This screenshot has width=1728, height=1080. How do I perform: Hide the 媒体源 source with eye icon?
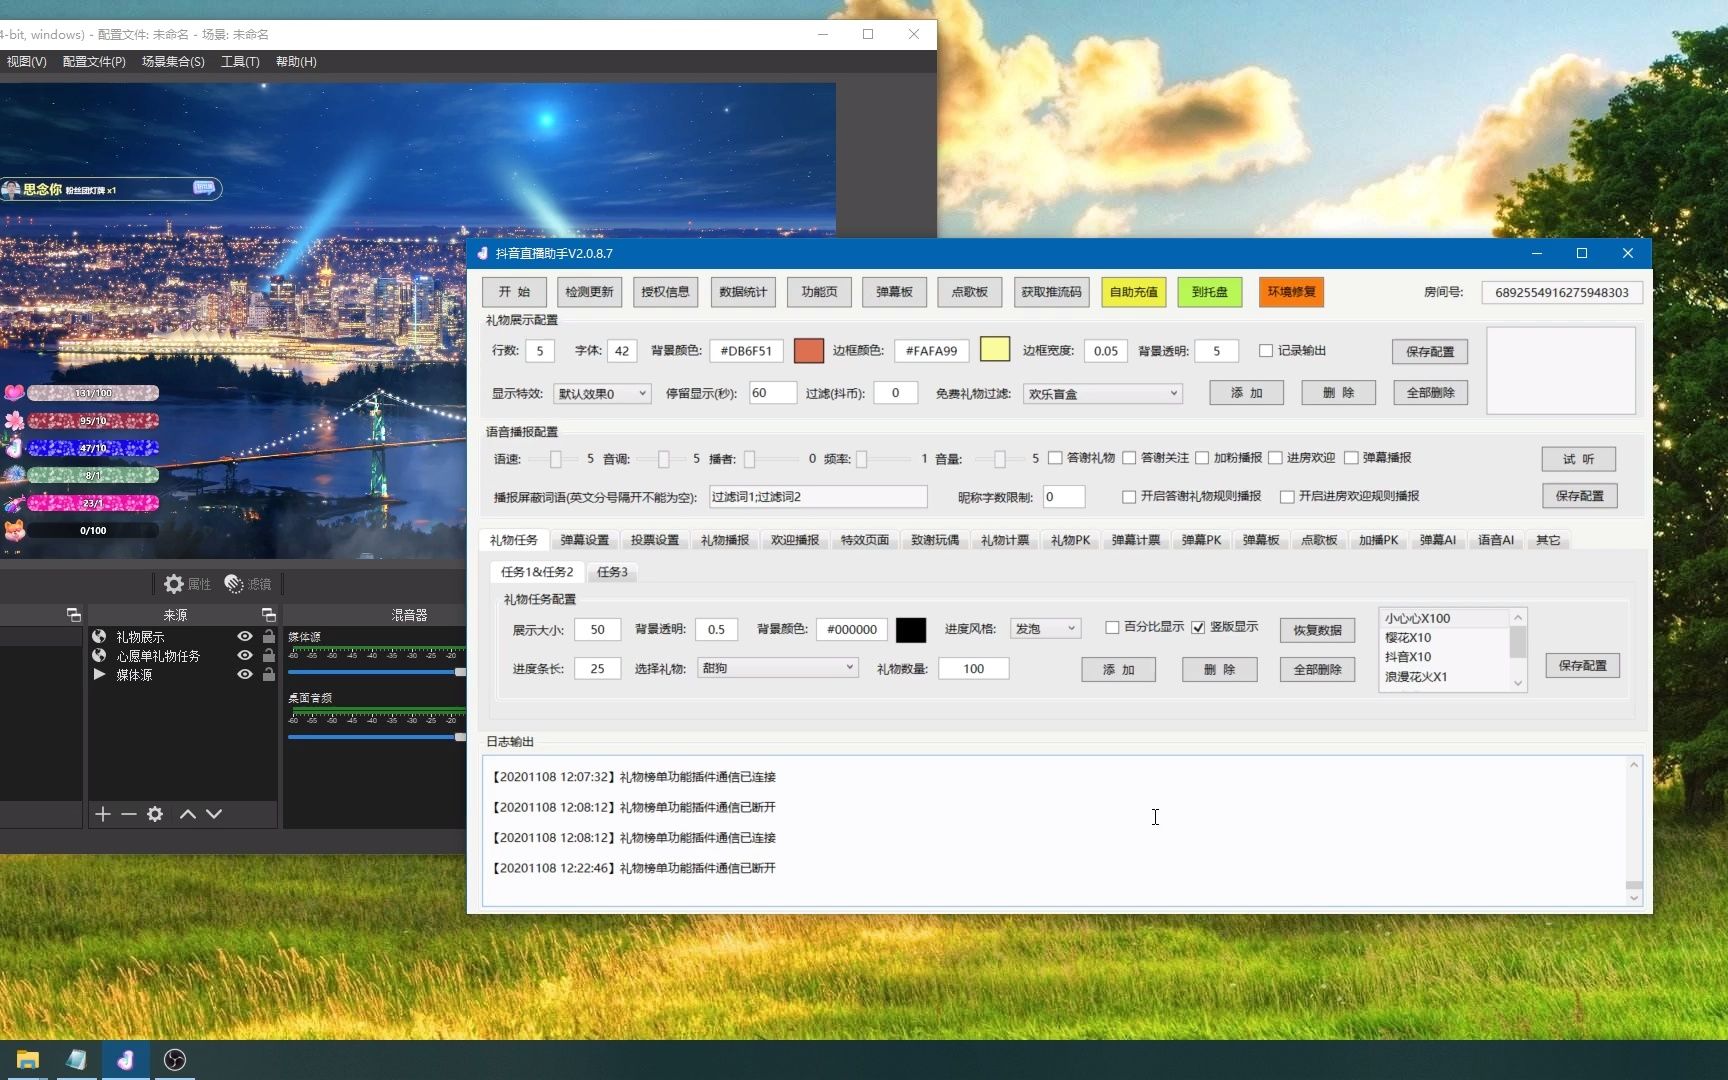coord(244,674)
